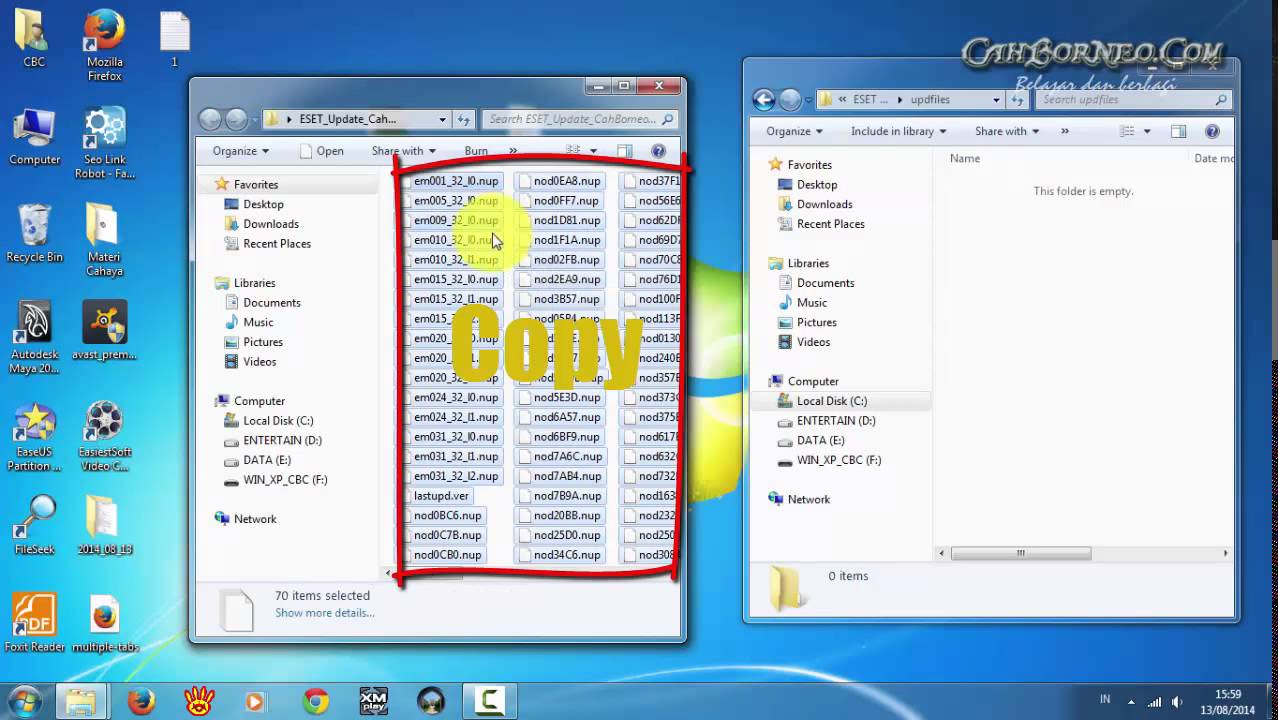This screenshot has height=720, width=1278.
Task: Launch Mozilla Firefox from the desktop
Action: tap(104, 45)
